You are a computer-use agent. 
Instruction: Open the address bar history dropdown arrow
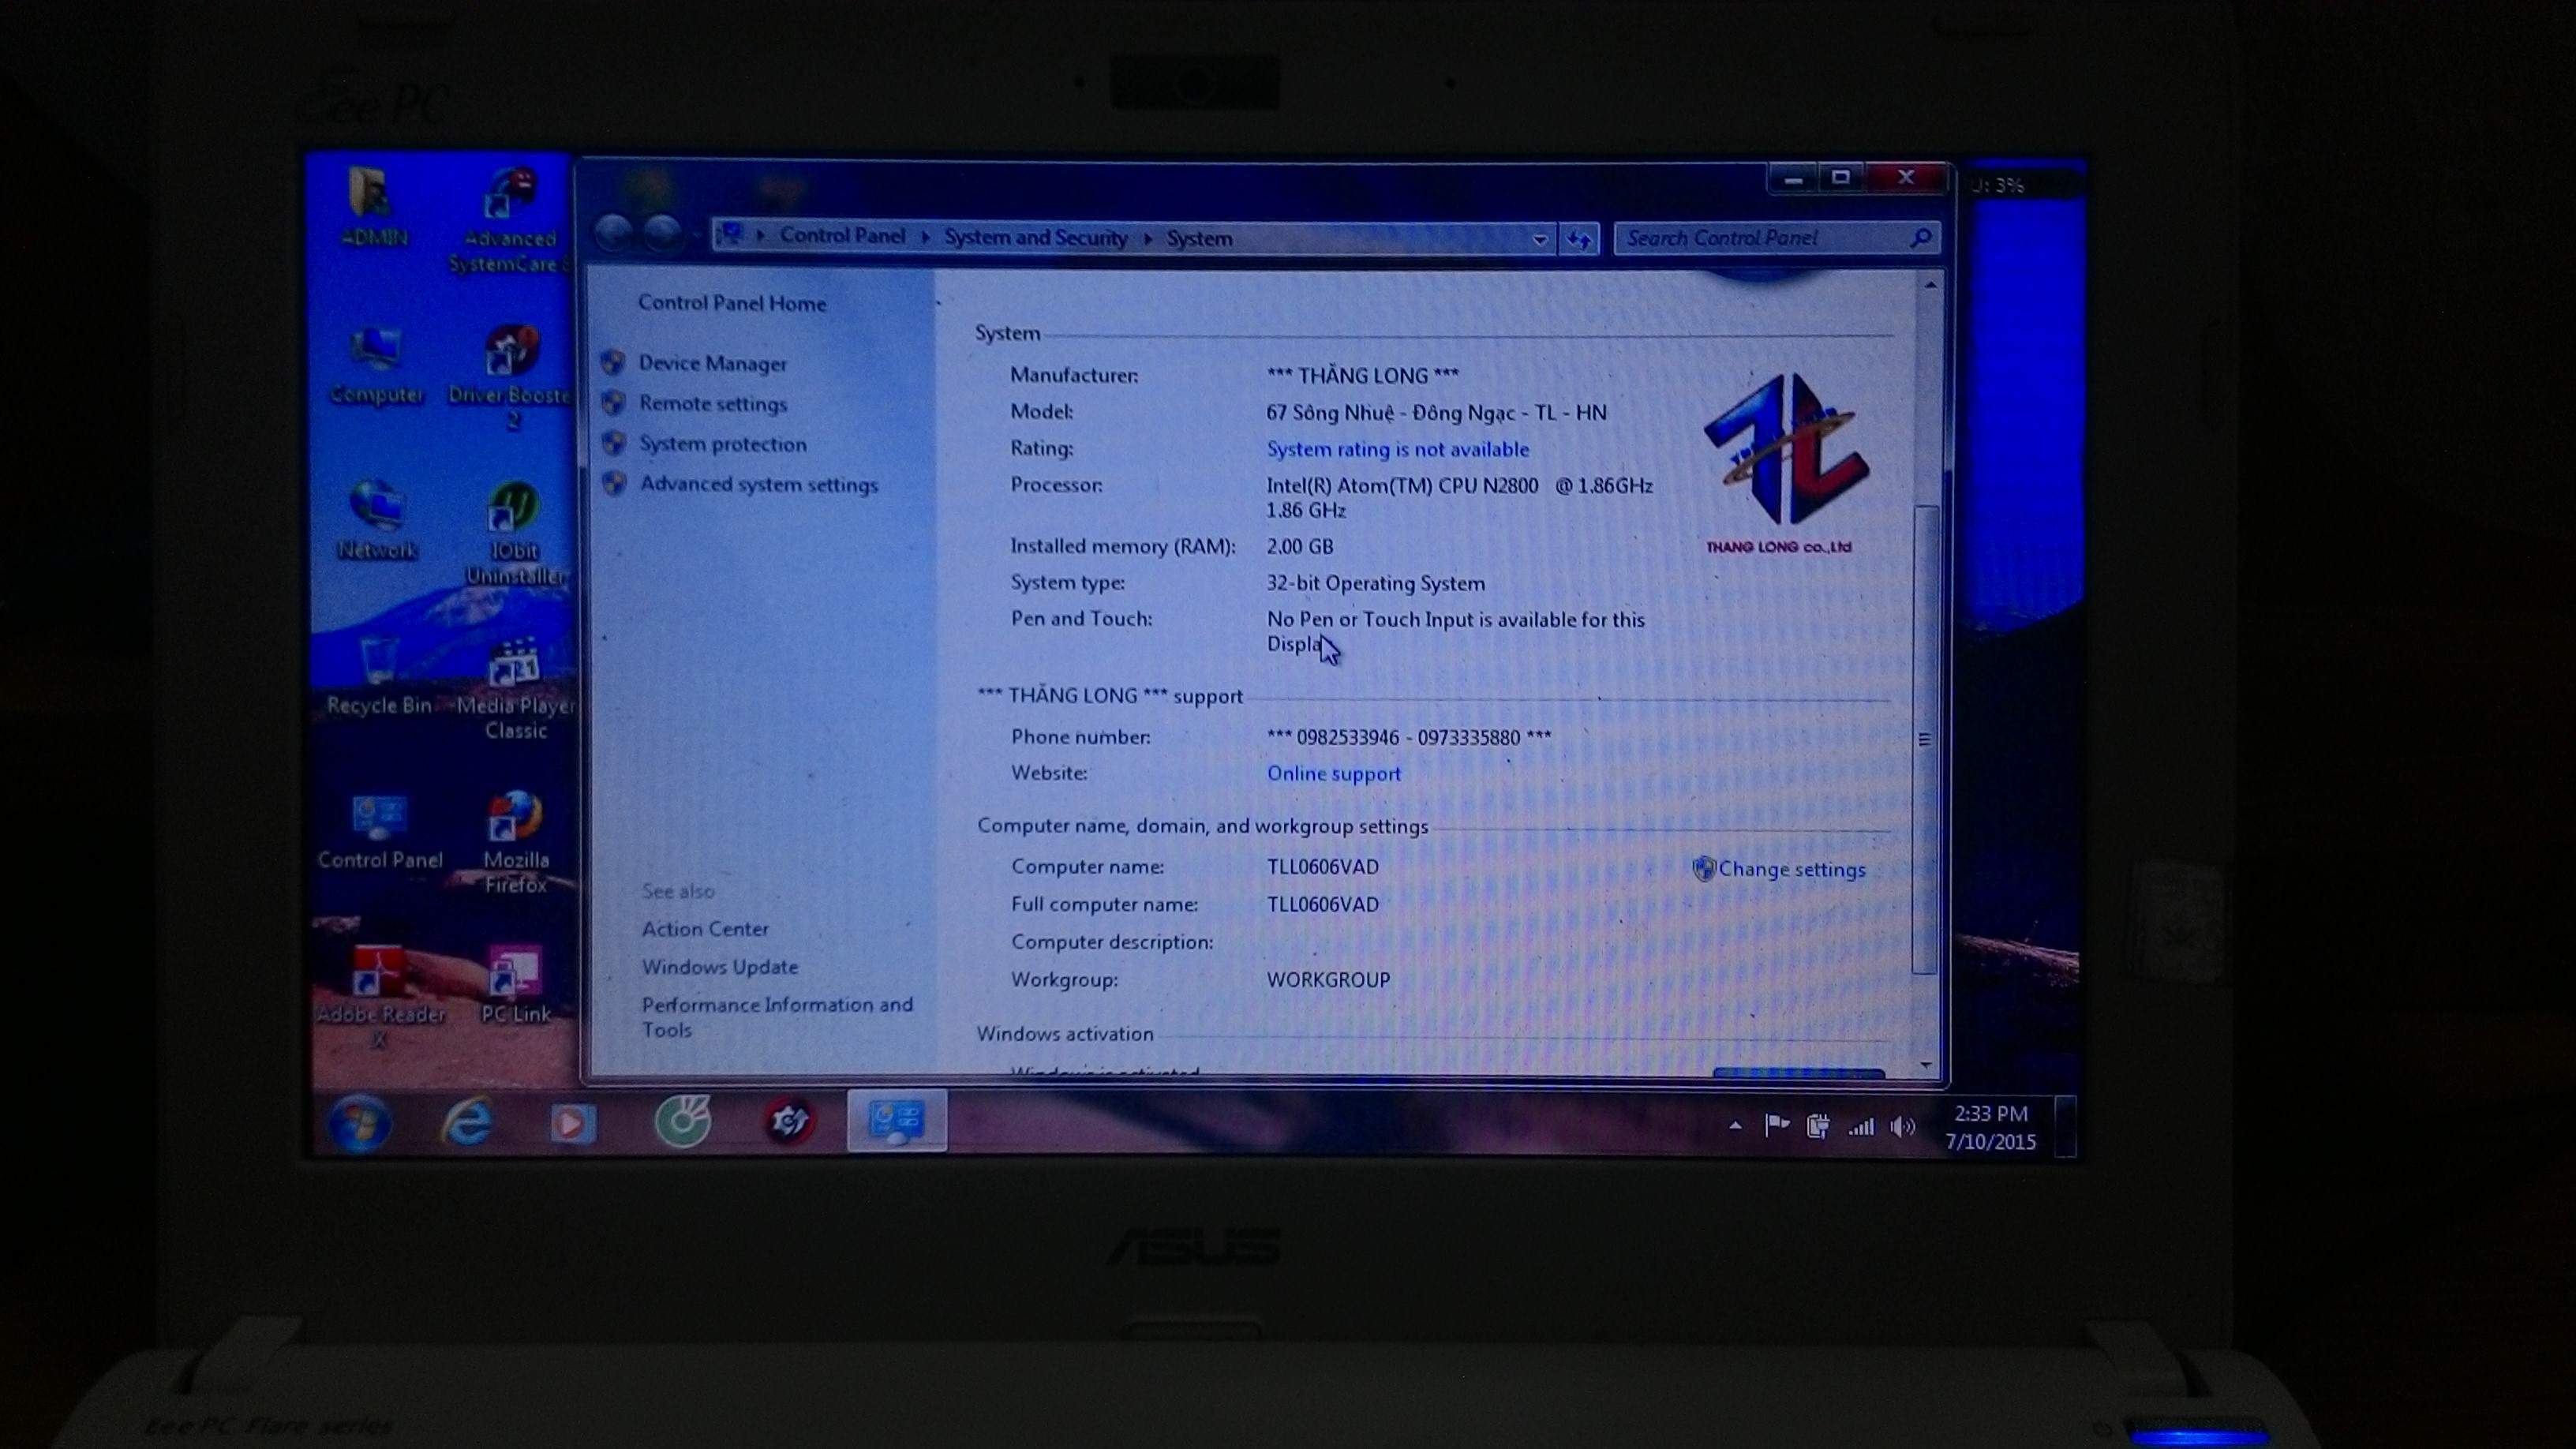(x=1539, y=239)
